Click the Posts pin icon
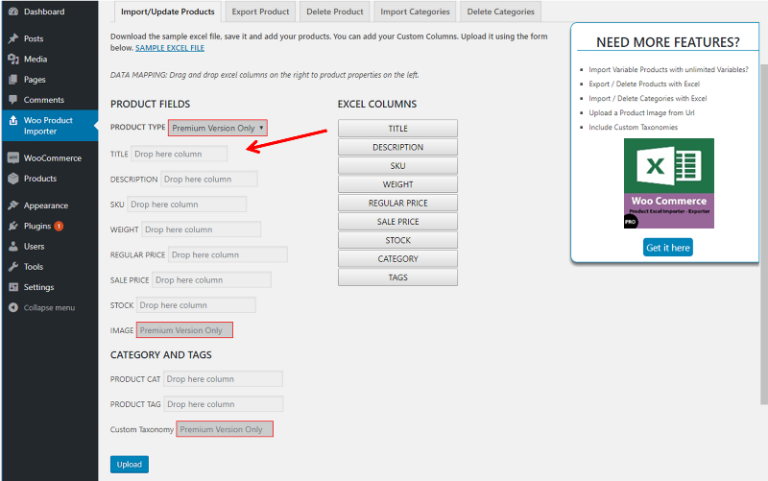This screenshot has width=768, height=481. 13,38
